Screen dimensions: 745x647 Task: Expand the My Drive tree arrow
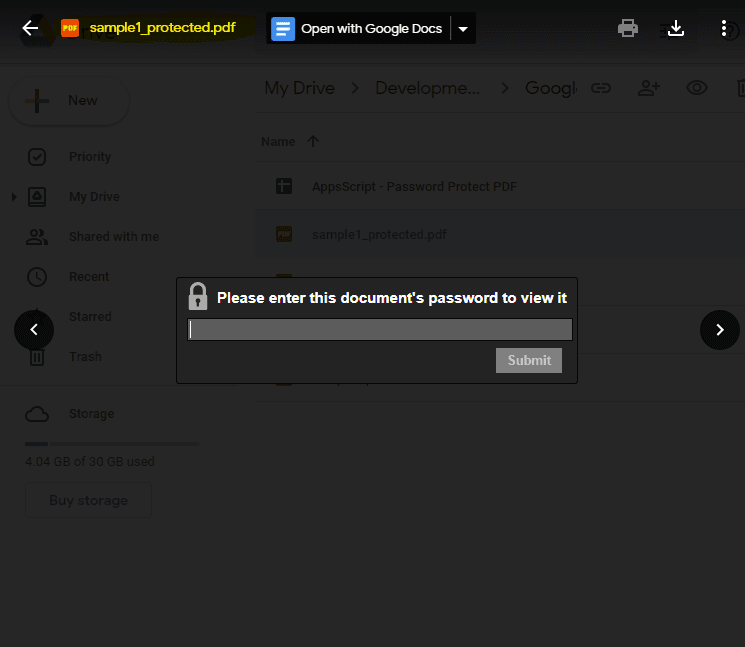tap(14, 197)
